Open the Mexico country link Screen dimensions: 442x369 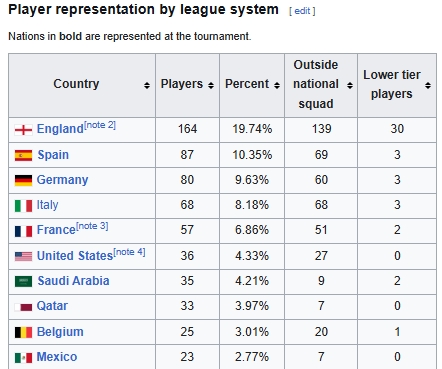57,357
